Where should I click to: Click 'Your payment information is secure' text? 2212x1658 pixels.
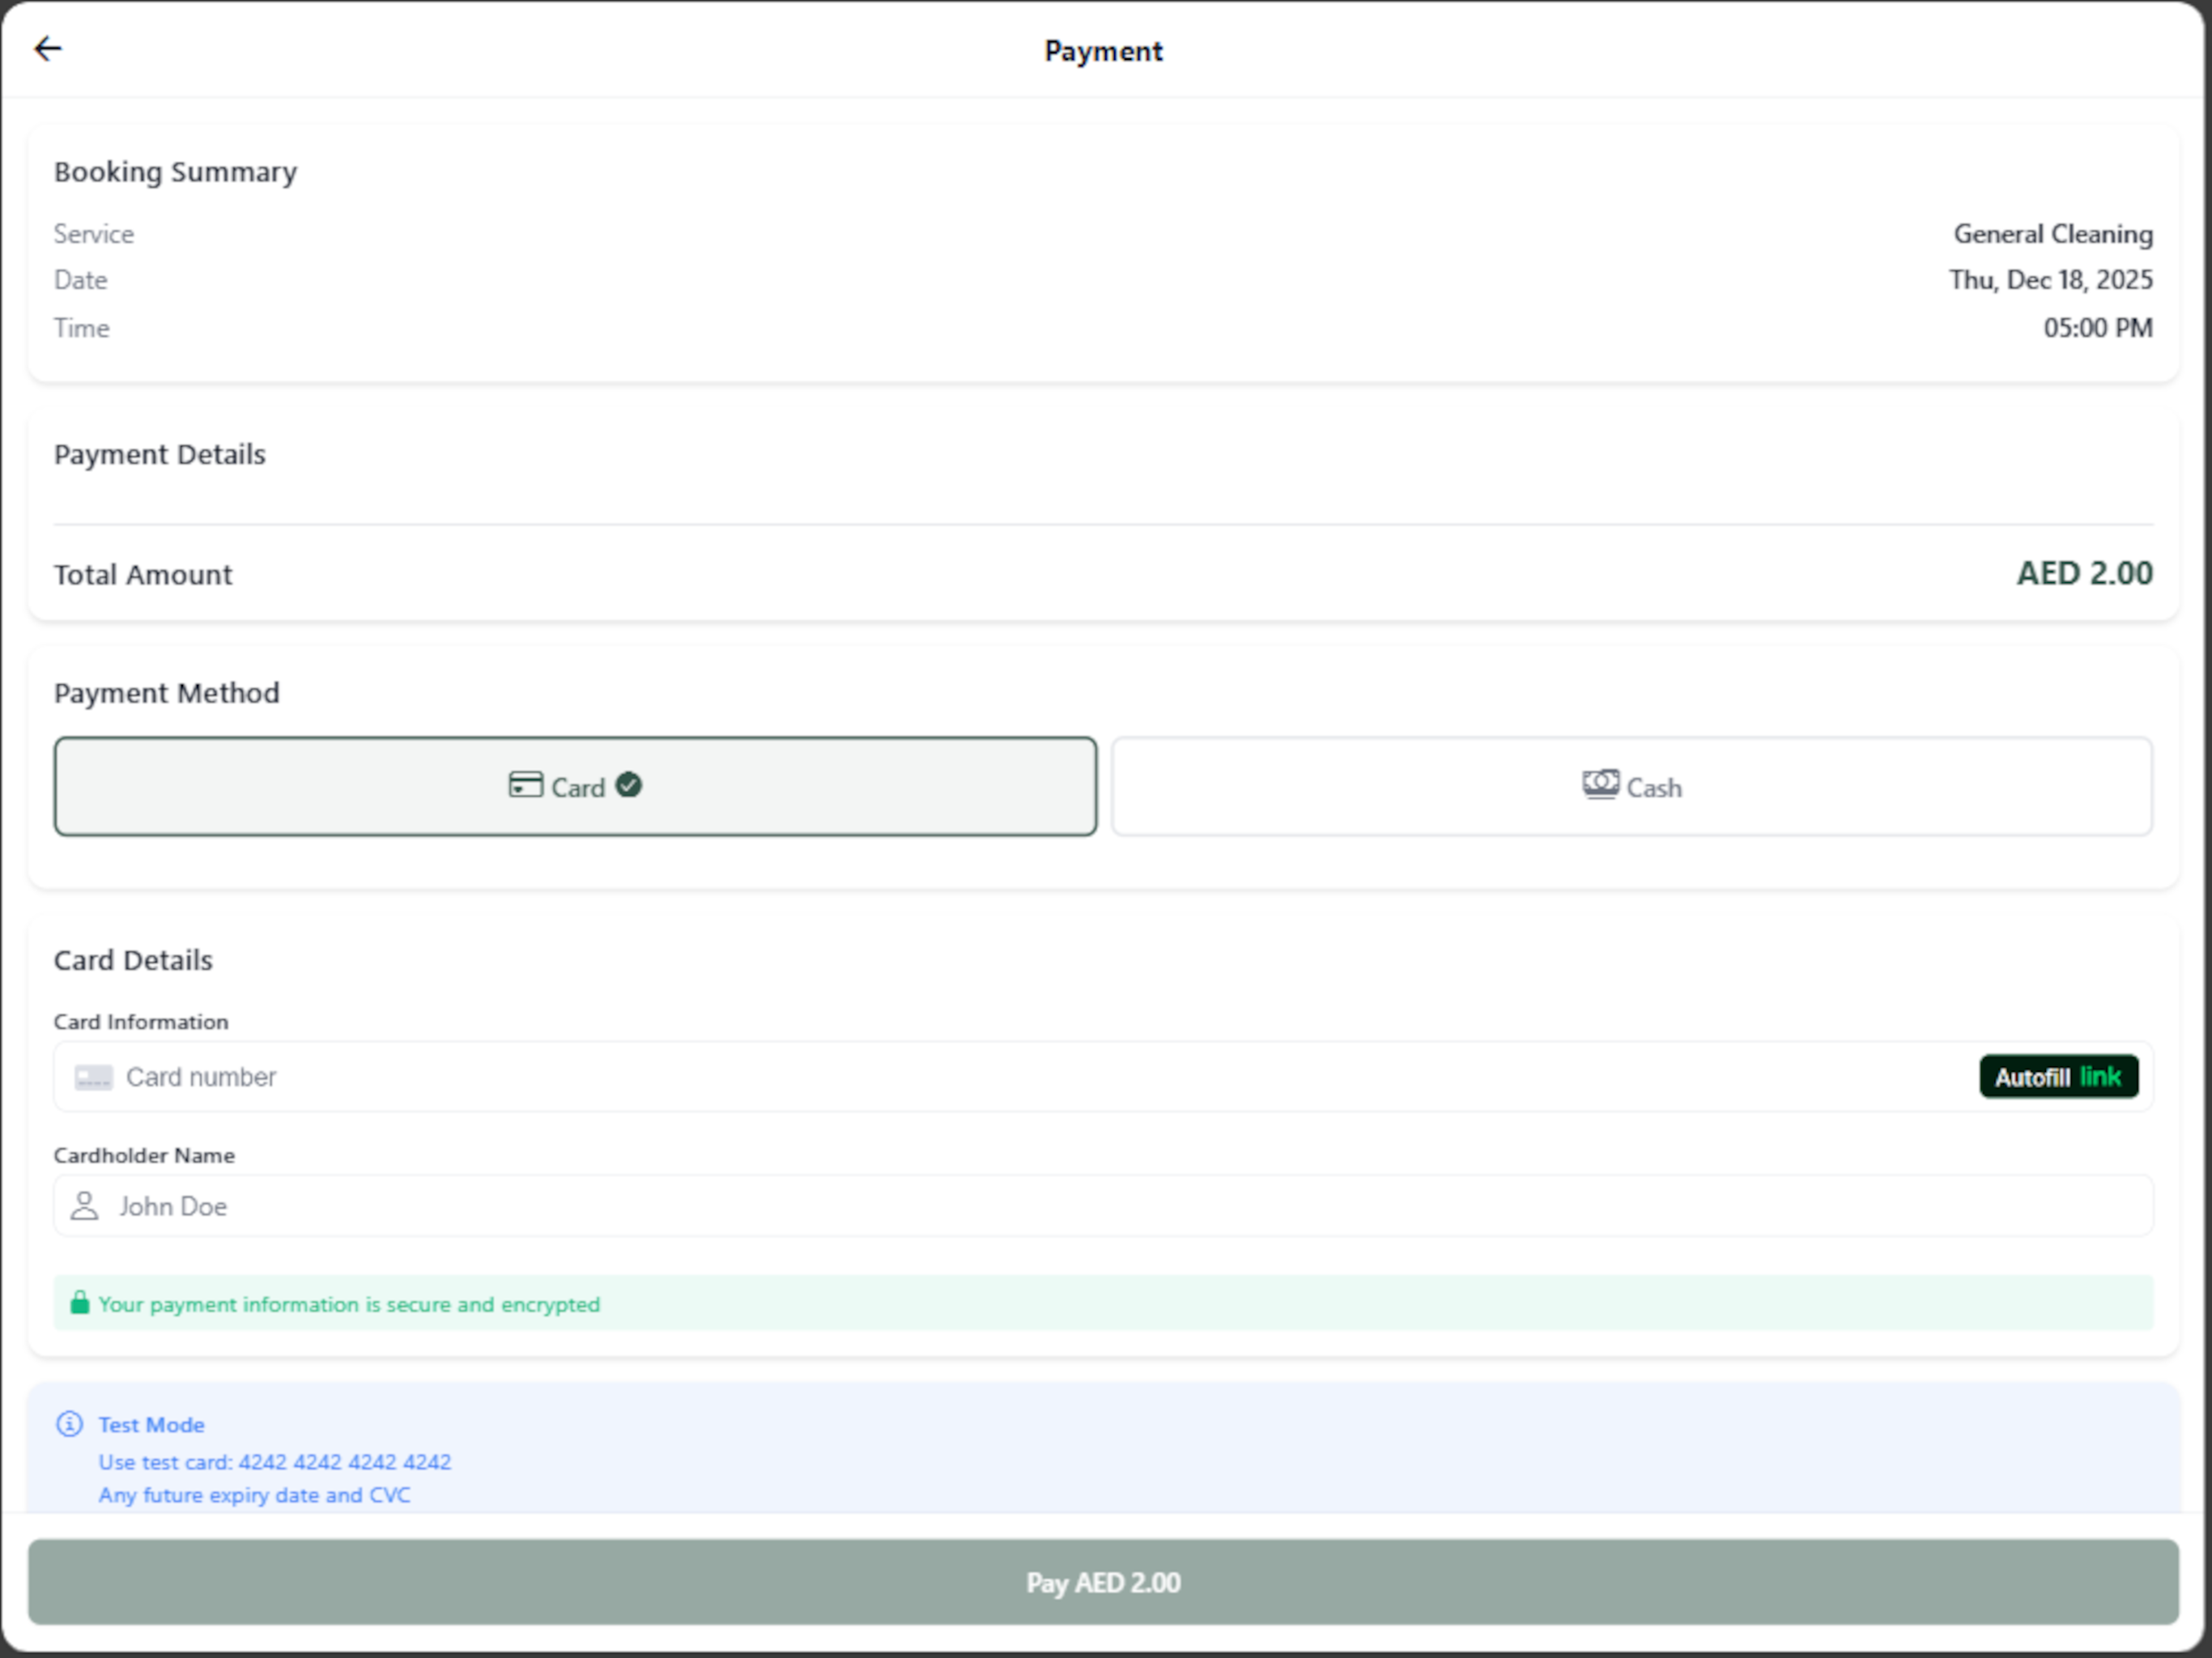[349, 1304]
